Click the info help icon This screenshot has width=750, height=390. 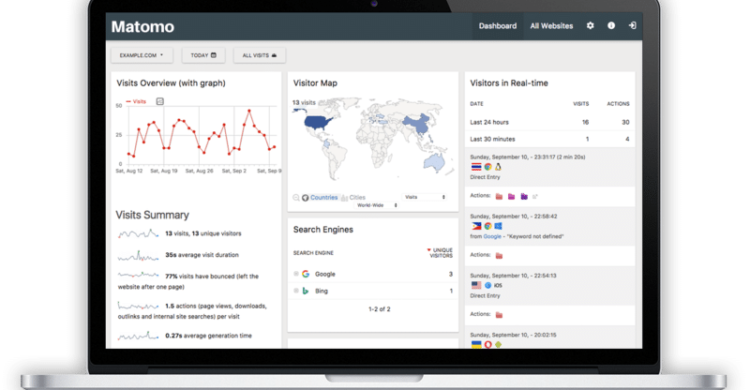611,26
